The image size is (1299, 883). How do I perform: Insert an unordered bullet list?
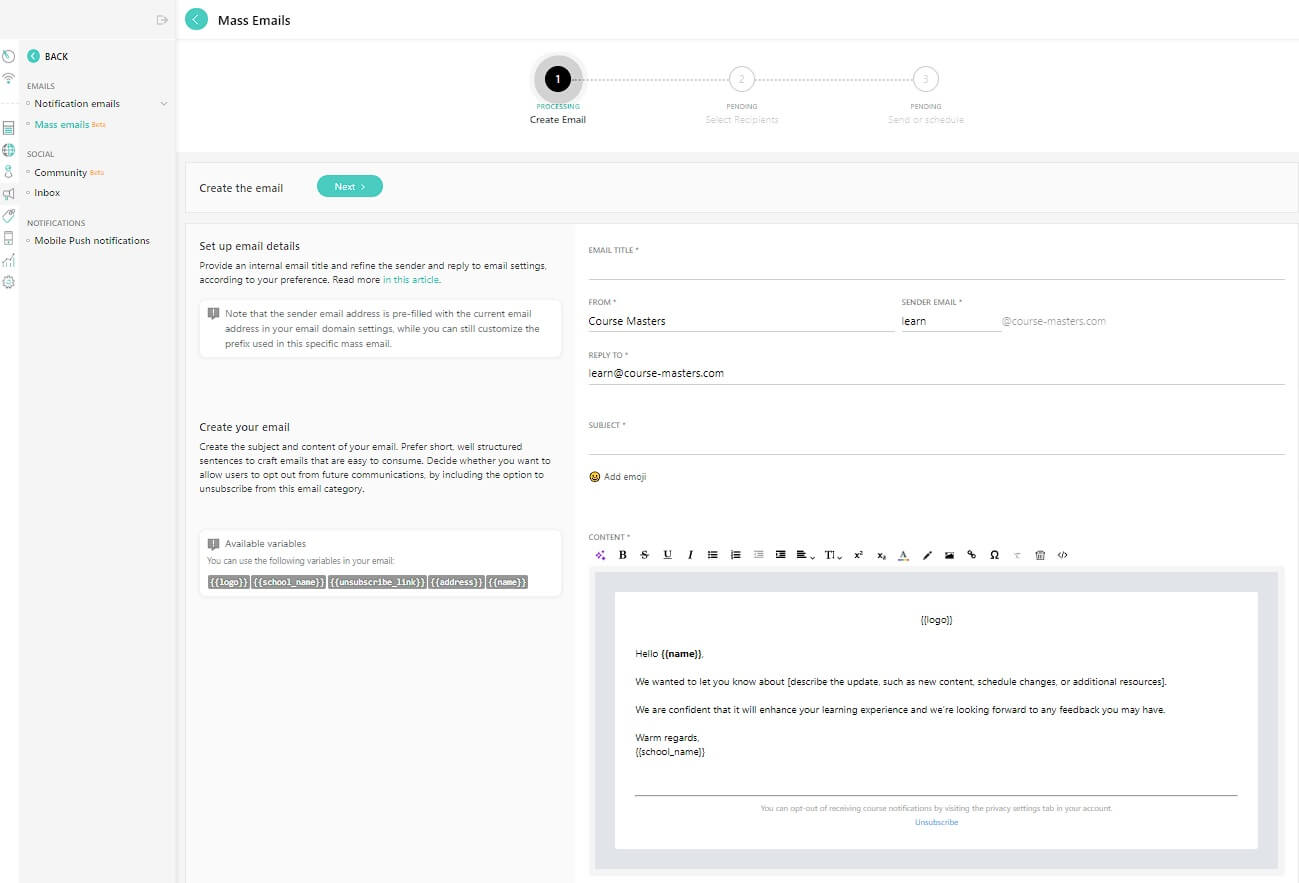pos(713,555)
